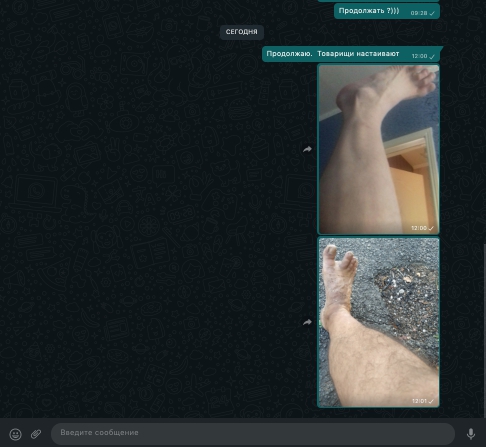
Task: Click the 09:28 delivery checkmark
Action: click(x=432, y=13)
